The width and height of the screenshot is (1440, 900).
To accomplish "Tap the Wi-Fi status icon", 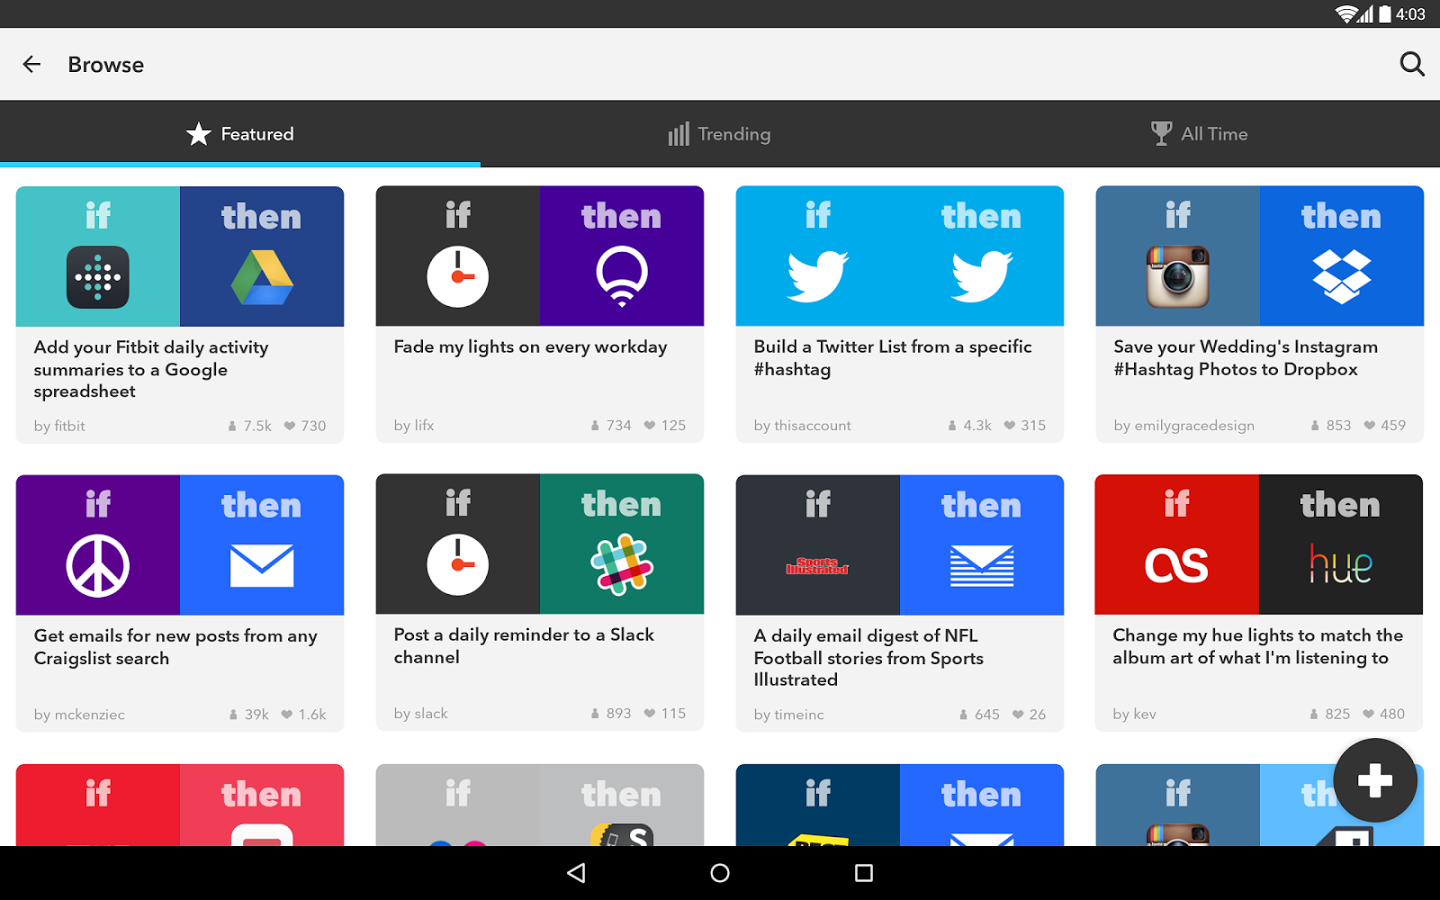I will 1346,14.
